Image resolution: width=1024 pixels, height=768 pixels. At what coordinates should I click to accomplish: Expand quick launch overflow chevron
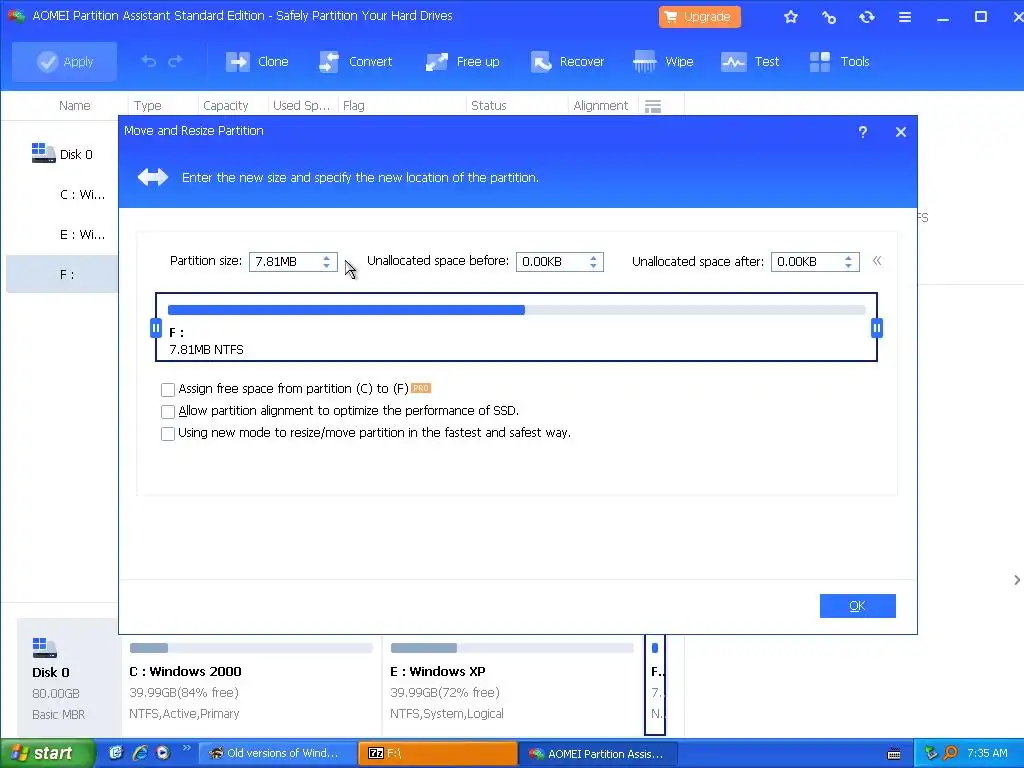tap(187, 748)
